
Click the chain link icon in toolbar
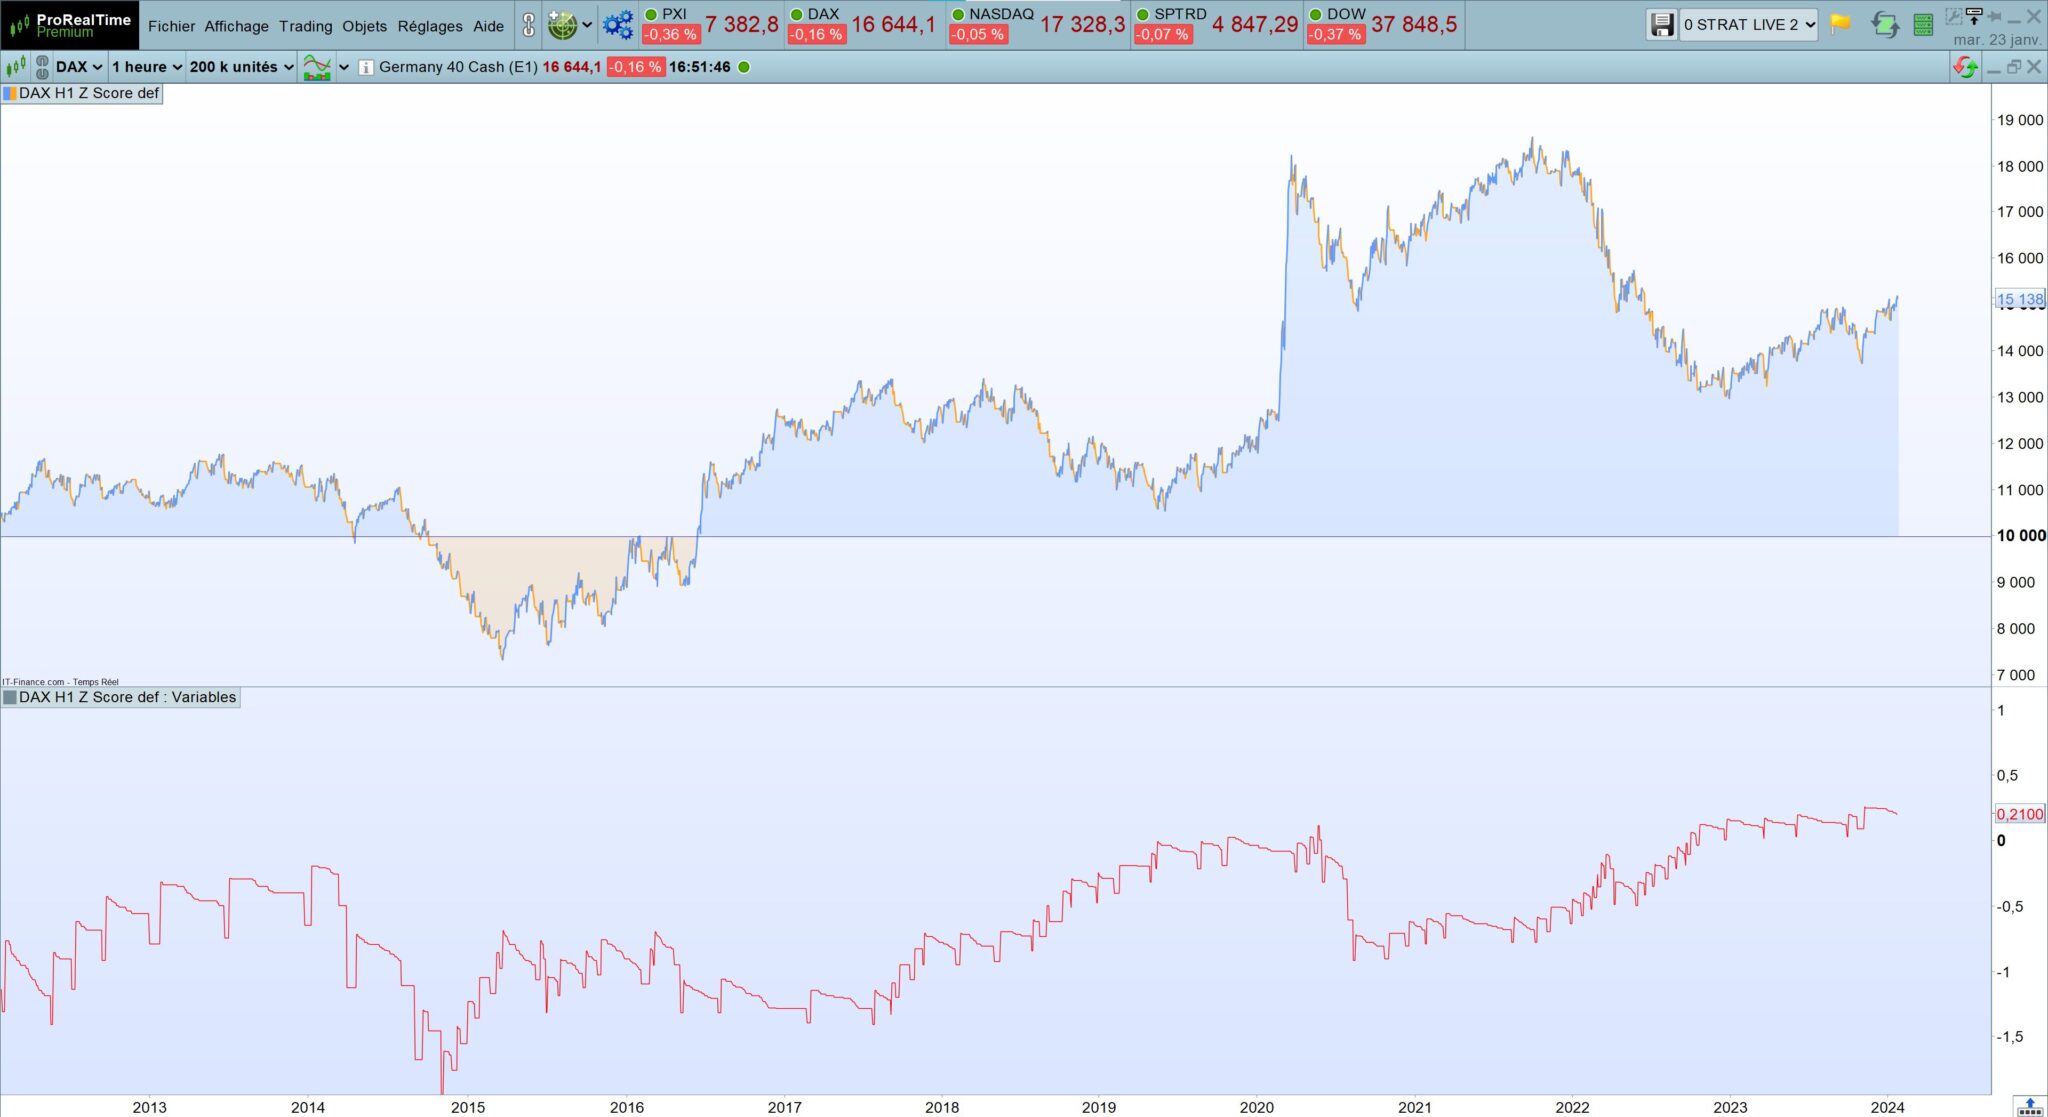(529, 25)
